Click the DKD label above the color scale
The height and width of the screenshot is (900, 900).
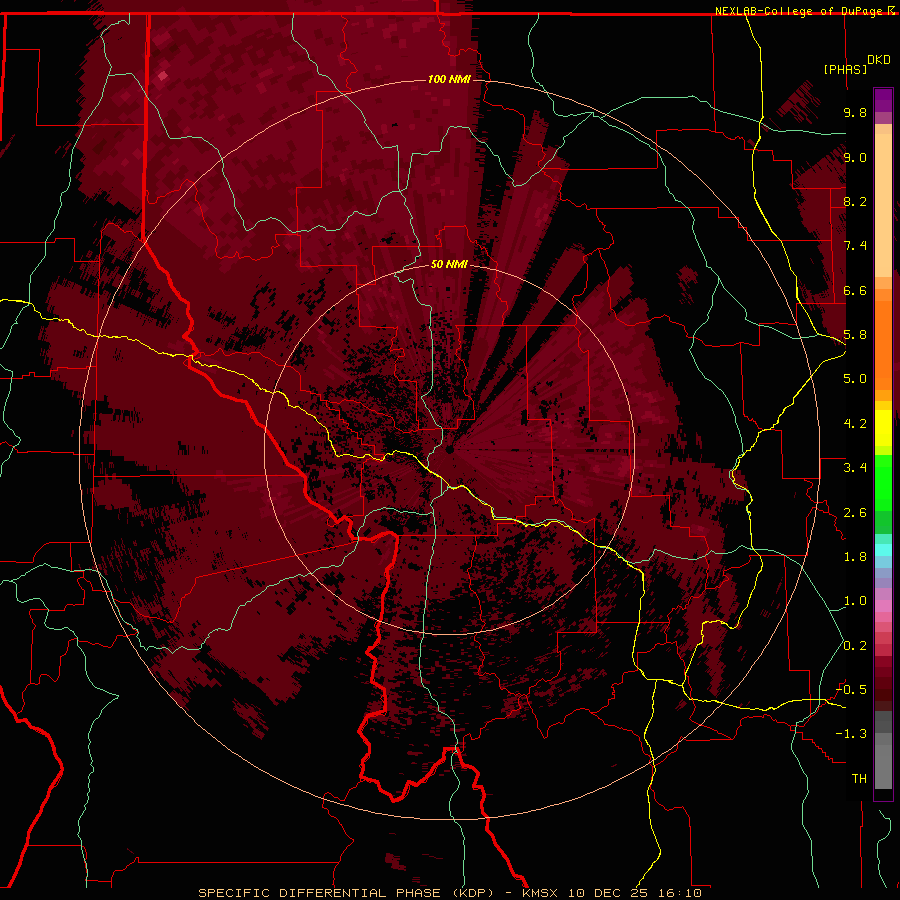pyautogui.click(x=879, y=60)
